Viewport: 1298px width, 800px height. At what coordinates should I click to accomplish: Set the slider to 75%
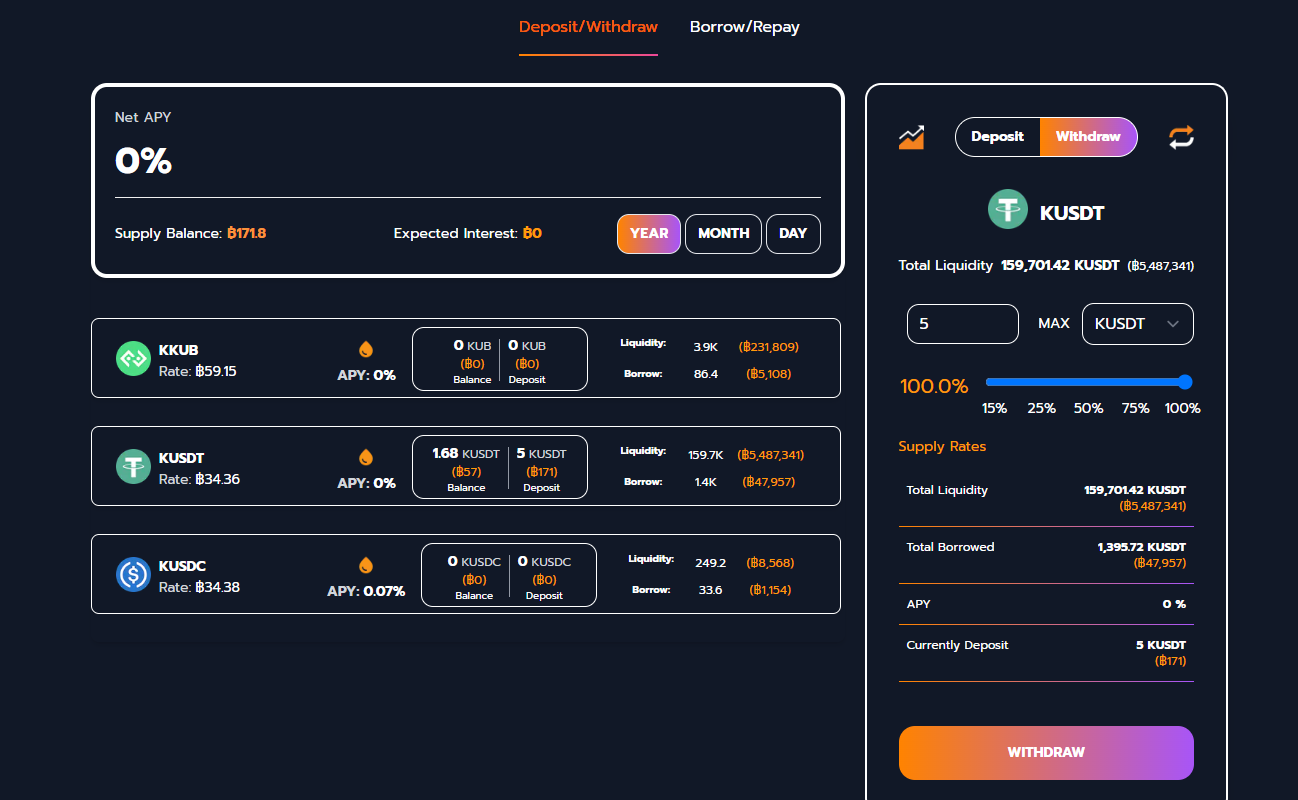(1135, 409)
